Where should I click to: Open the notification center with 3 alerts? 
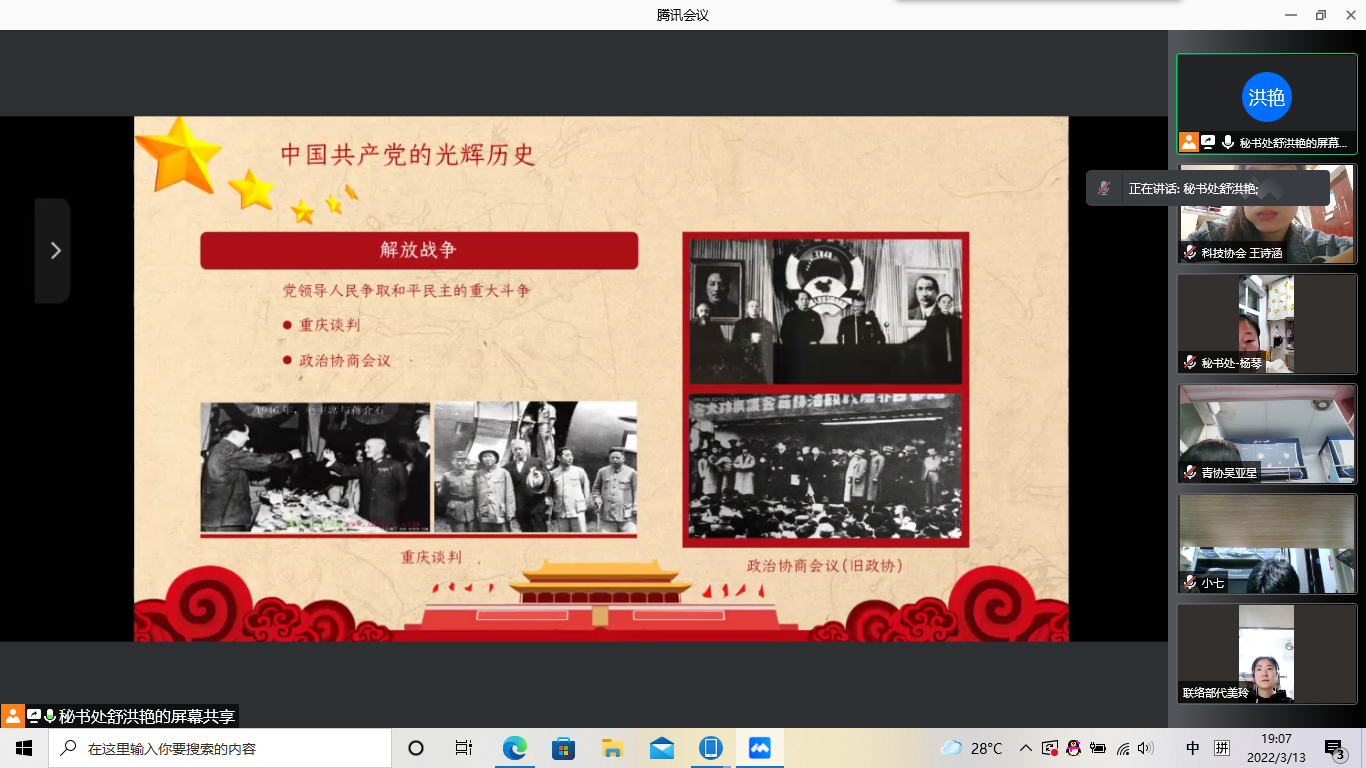[x=1334, y=748]
